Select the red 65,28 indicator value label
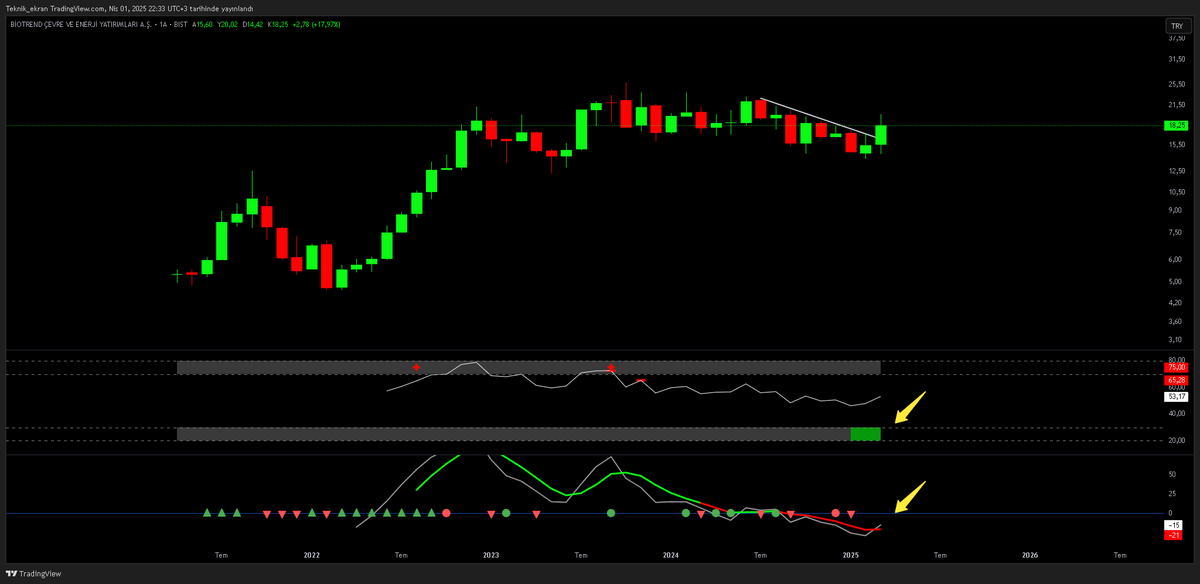The width and height of the screenshot is (1200, 584). tap(1176, 381)
